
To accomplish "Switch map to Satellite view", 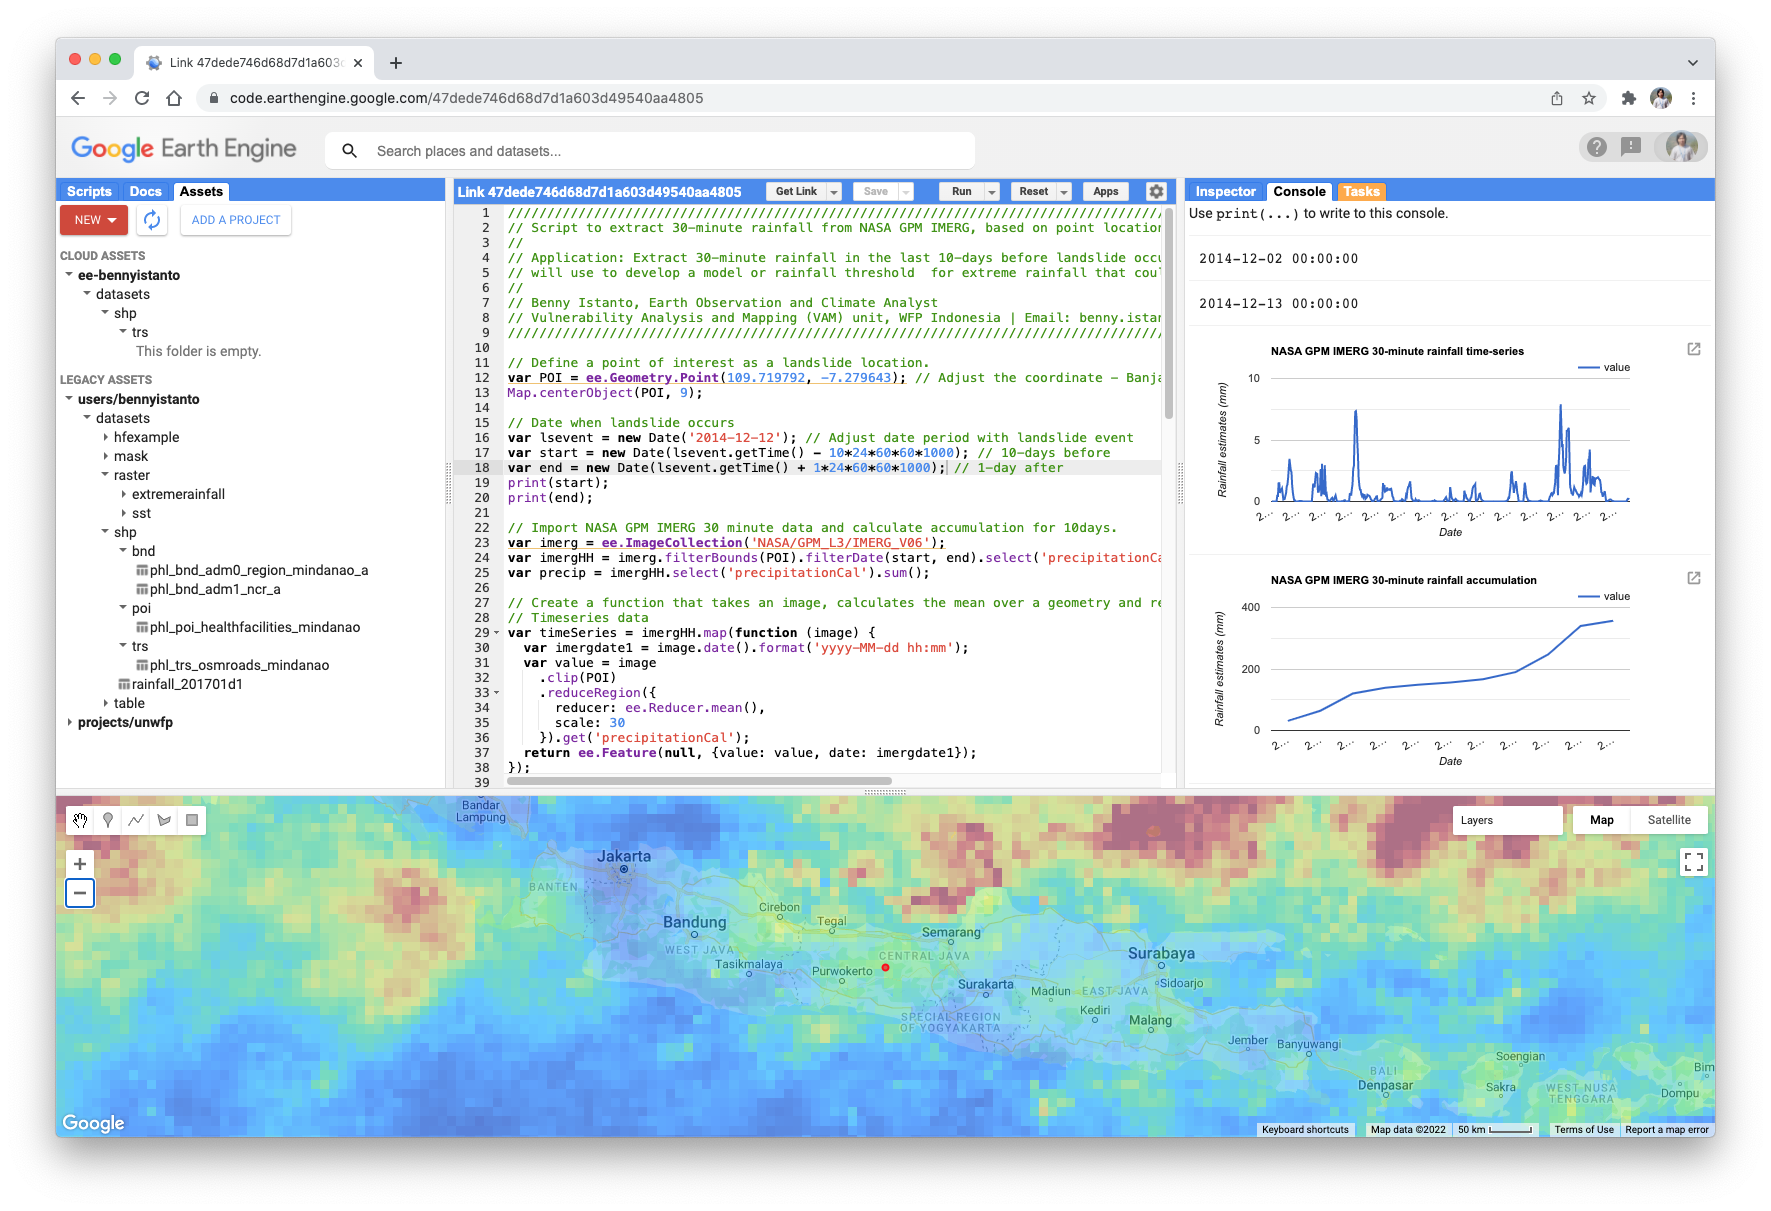I will pyautogui.click(x=1669, y=820).
